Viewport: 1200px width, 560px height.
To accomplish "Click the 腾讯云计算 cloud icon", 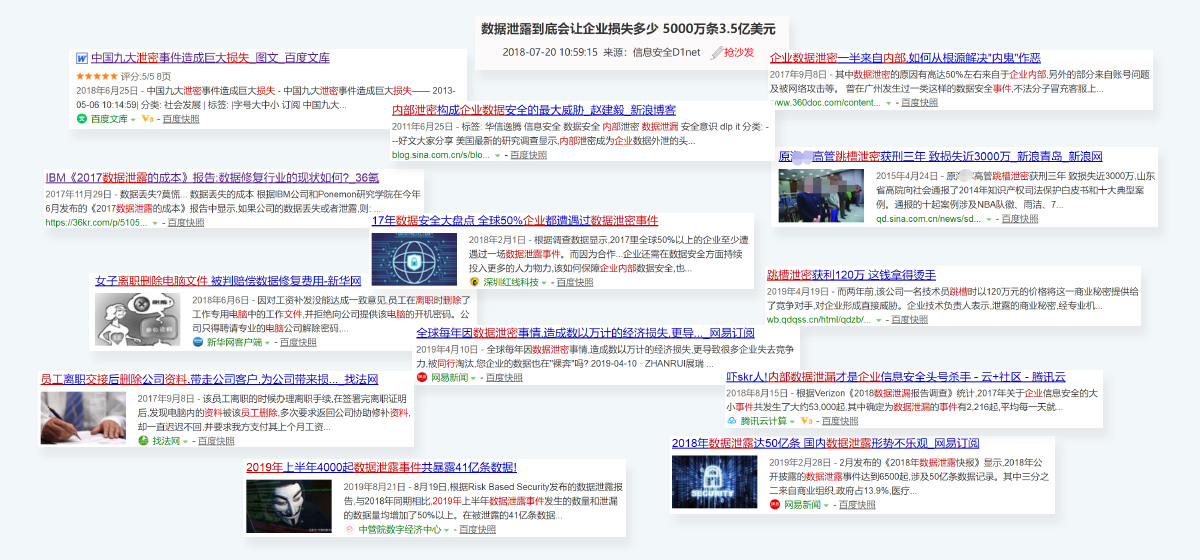I will pyautogui.click(x=732, y=421).
